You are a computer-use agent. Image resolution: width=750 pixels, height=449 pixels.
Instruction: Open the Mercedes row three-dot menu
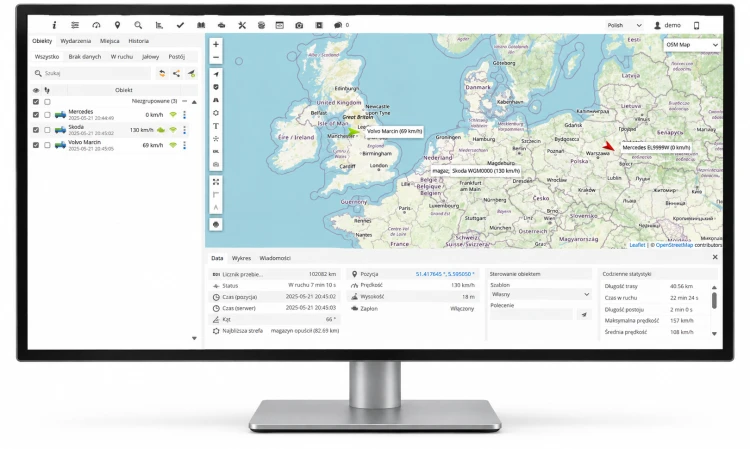[185, 115]
